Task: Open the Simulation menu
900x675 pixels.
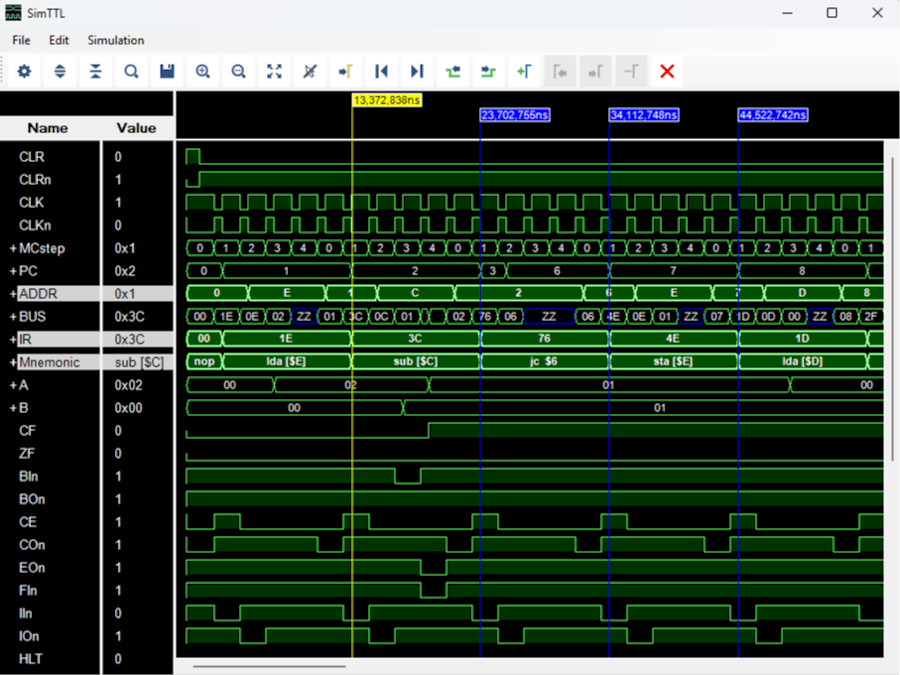Action: click(x=115, y=40)
